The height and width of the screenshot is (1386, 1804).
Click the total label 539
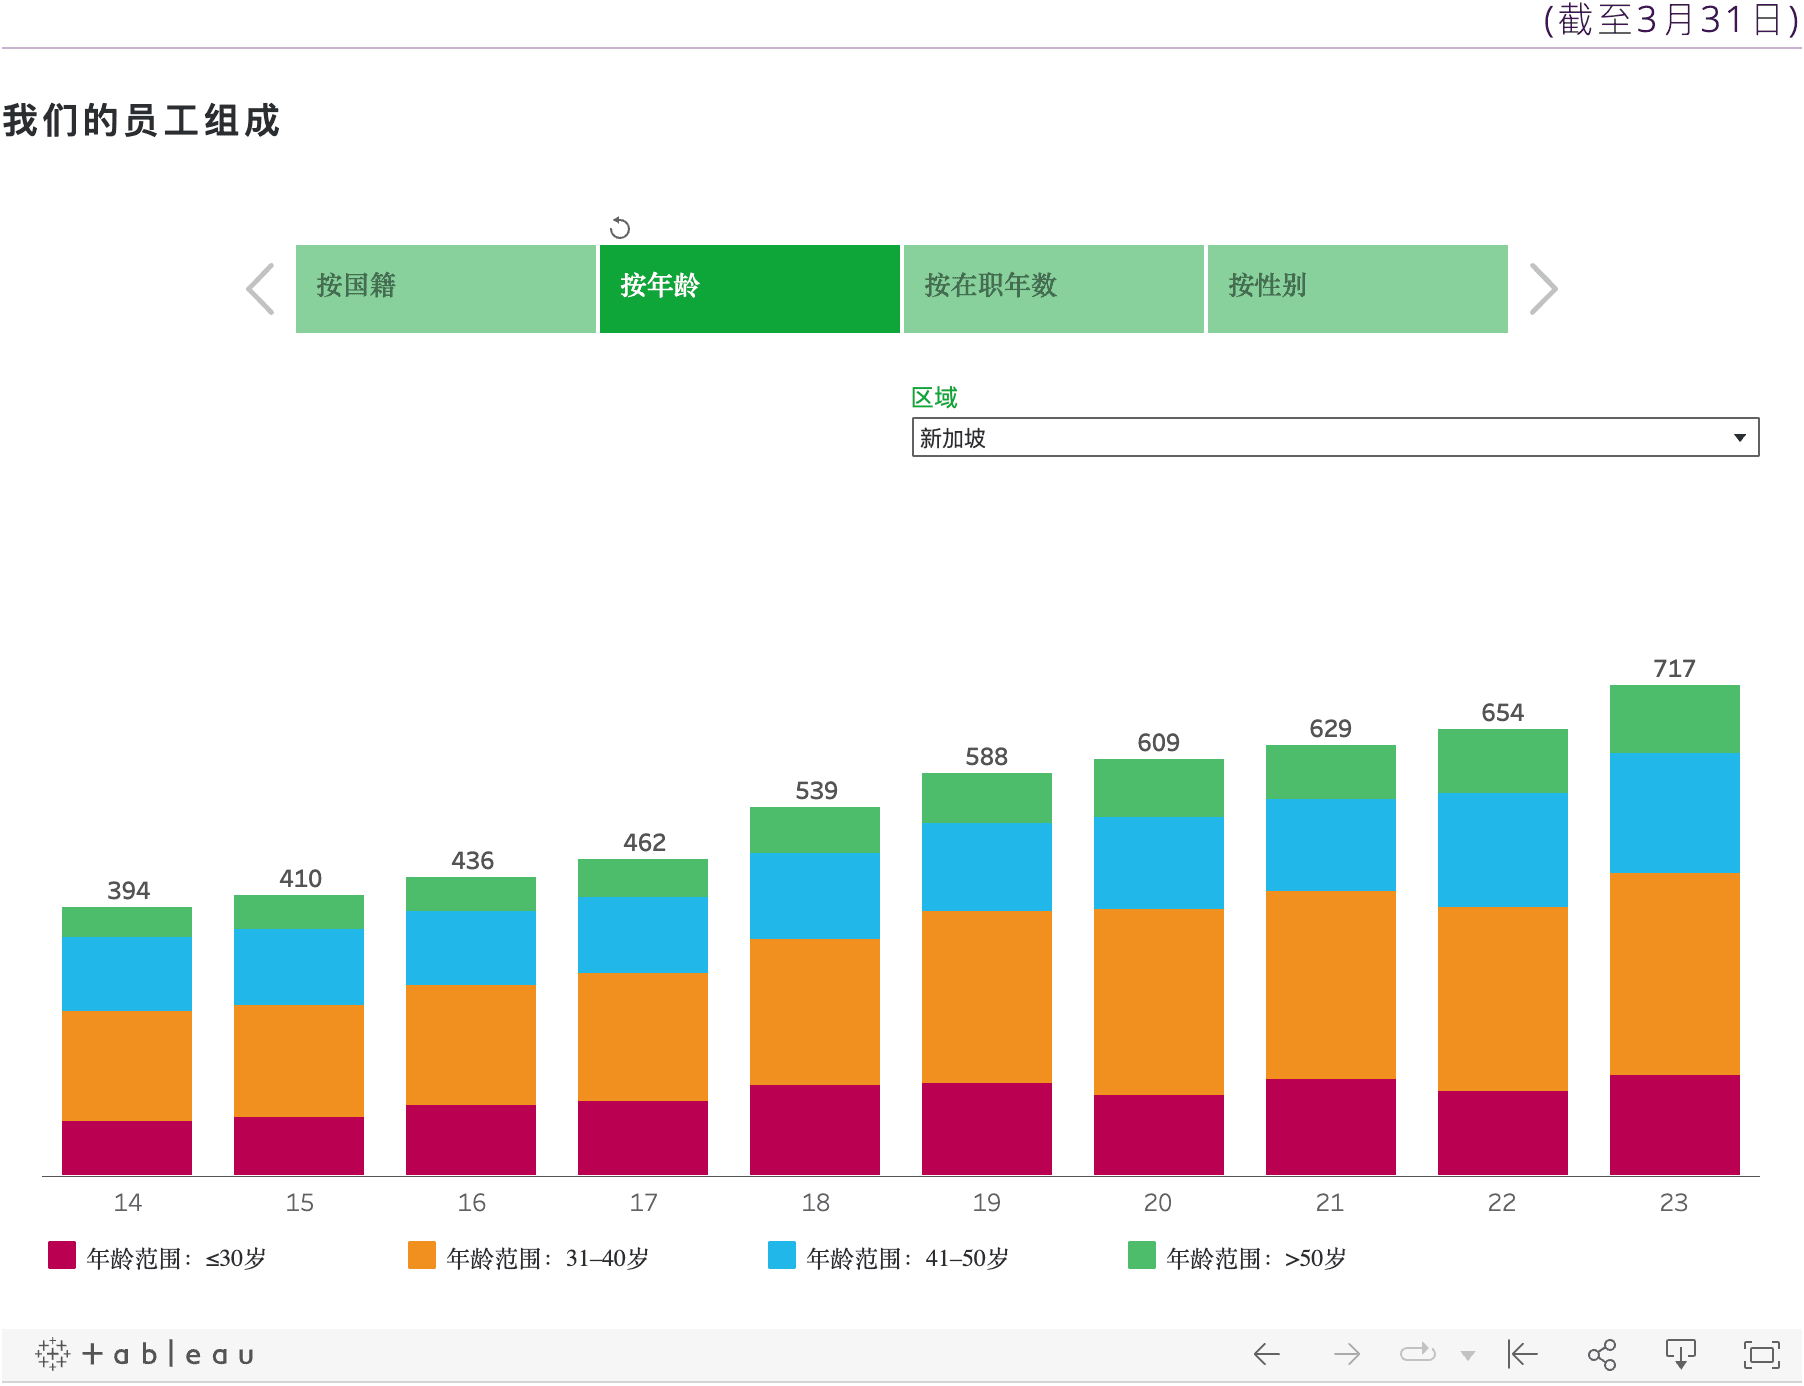click(817, 790)
